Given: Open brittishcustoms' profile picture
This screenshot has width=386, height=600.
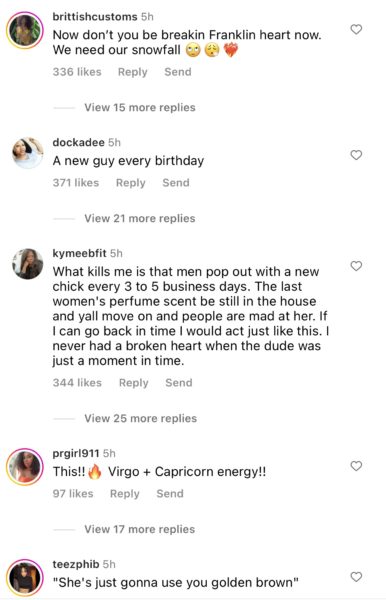Looking at the screenshot, I should (25, 30).
